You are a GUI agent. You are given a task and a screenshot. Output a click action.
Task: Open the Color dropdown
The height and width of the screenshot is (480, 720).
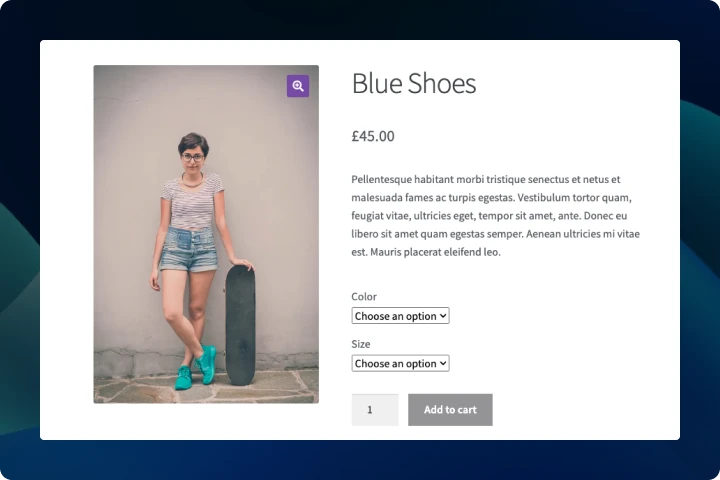[x=400, y=316]
